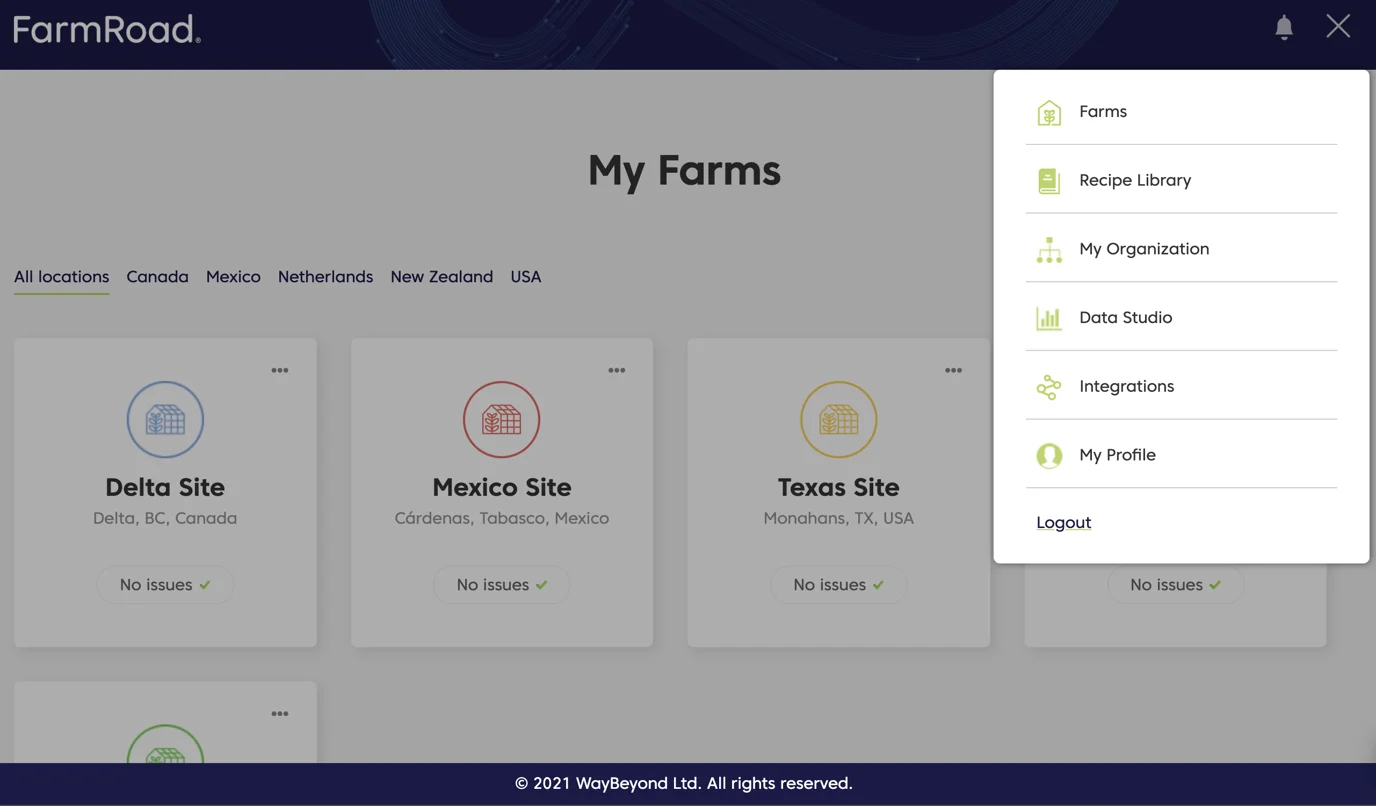Open the notifications bell
The image size is (1376, 806).
[1284, 27]
